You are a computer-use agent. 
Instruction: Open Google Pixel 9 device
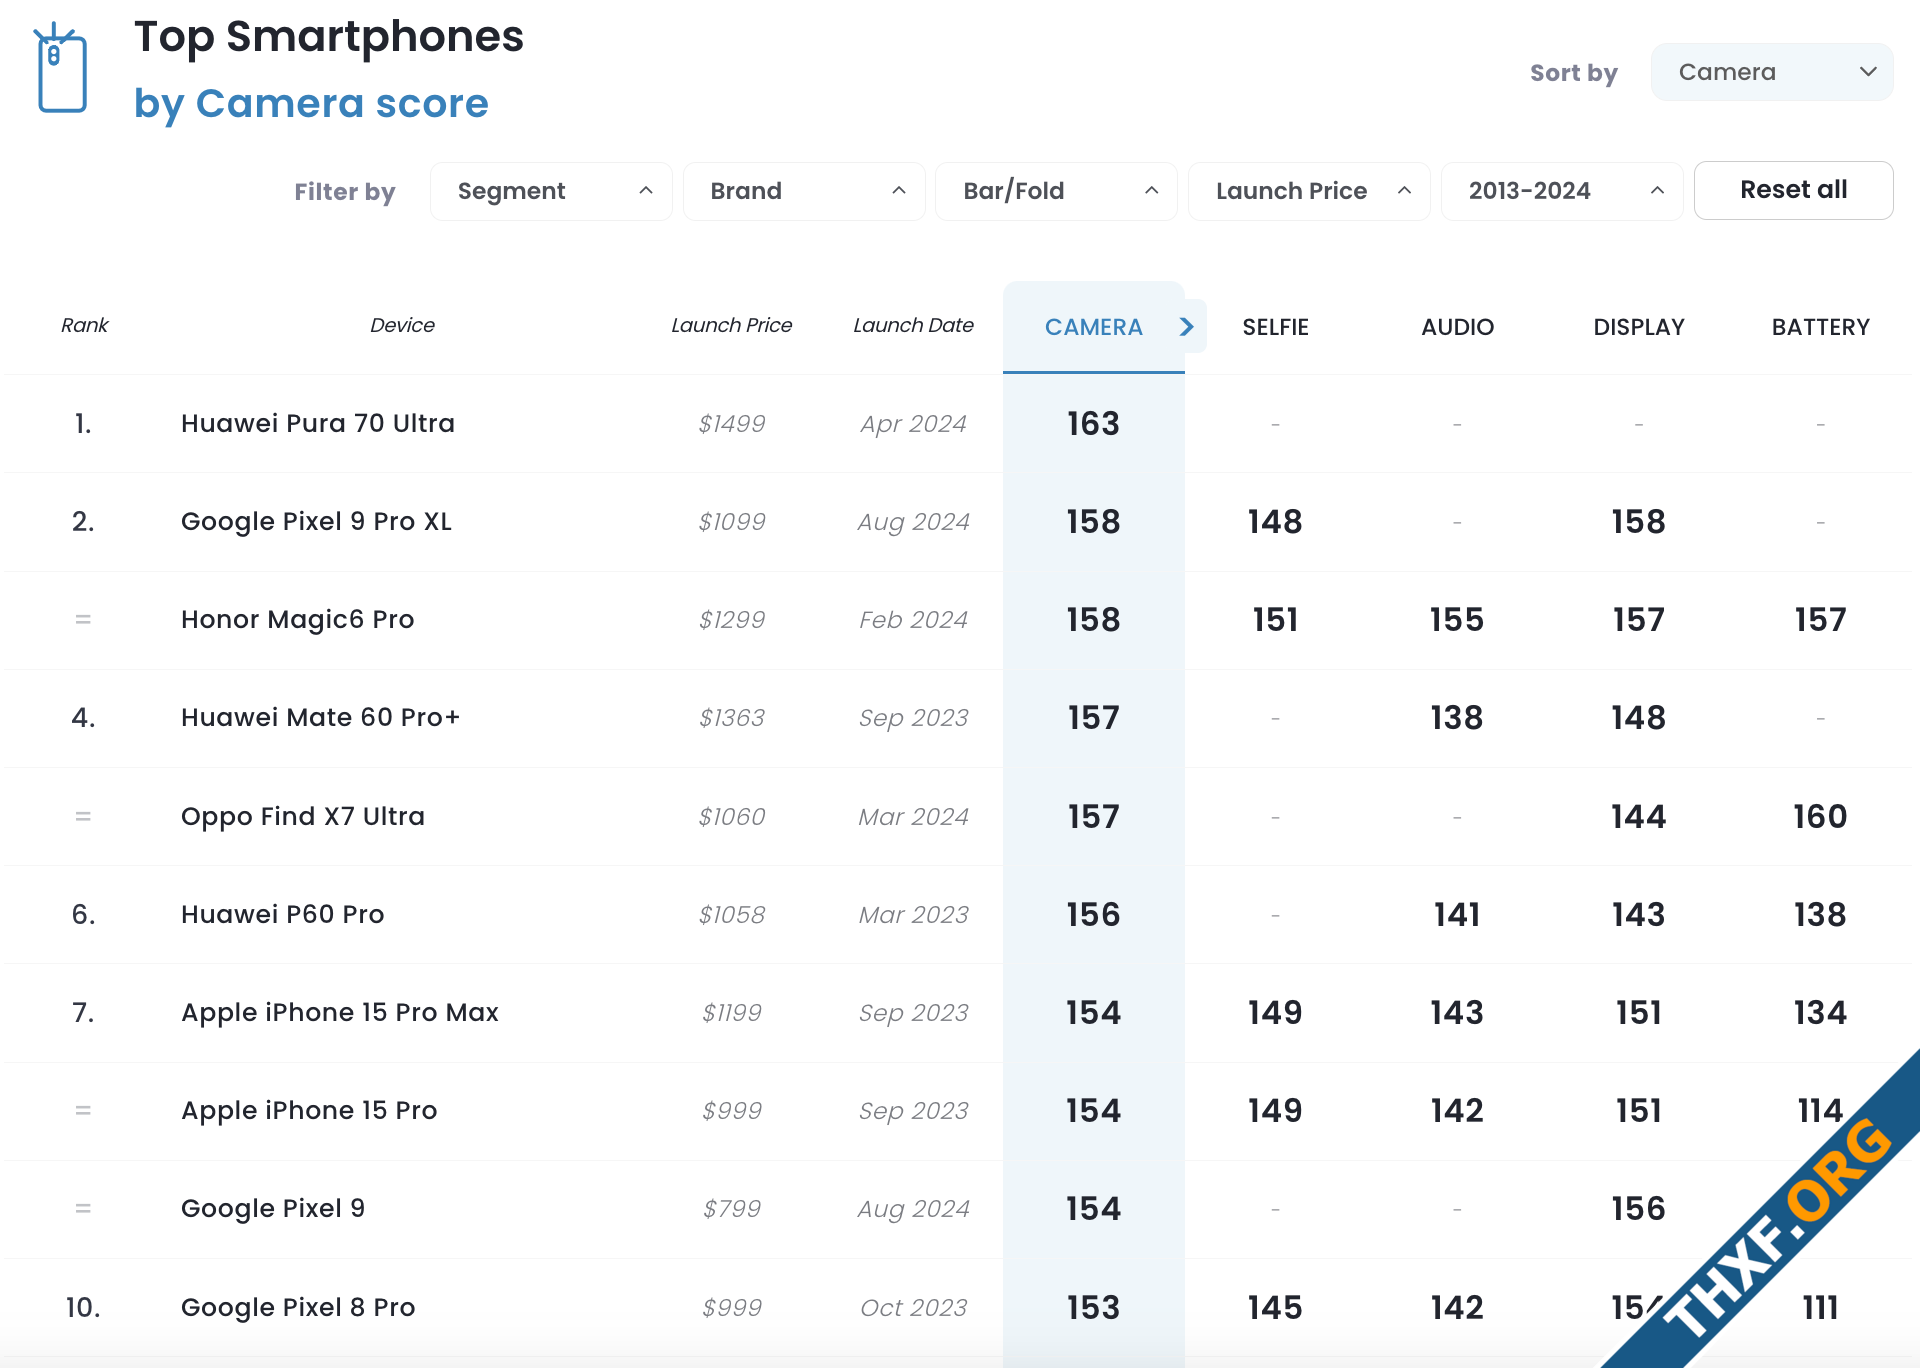click(x=273, y=1208)
